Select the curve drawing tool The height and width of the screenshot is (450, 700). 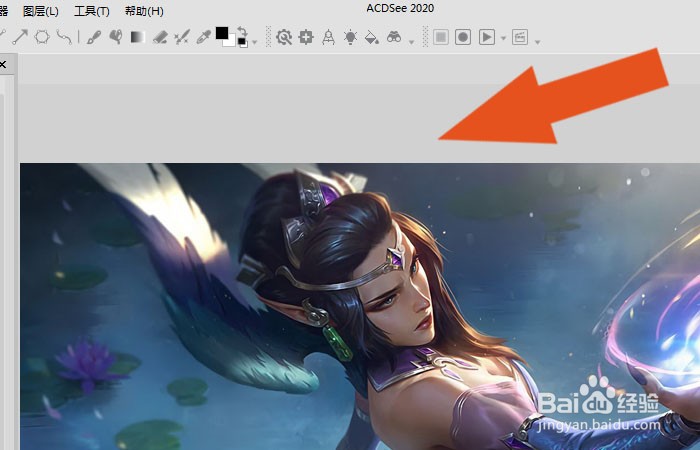click(64, 37)
